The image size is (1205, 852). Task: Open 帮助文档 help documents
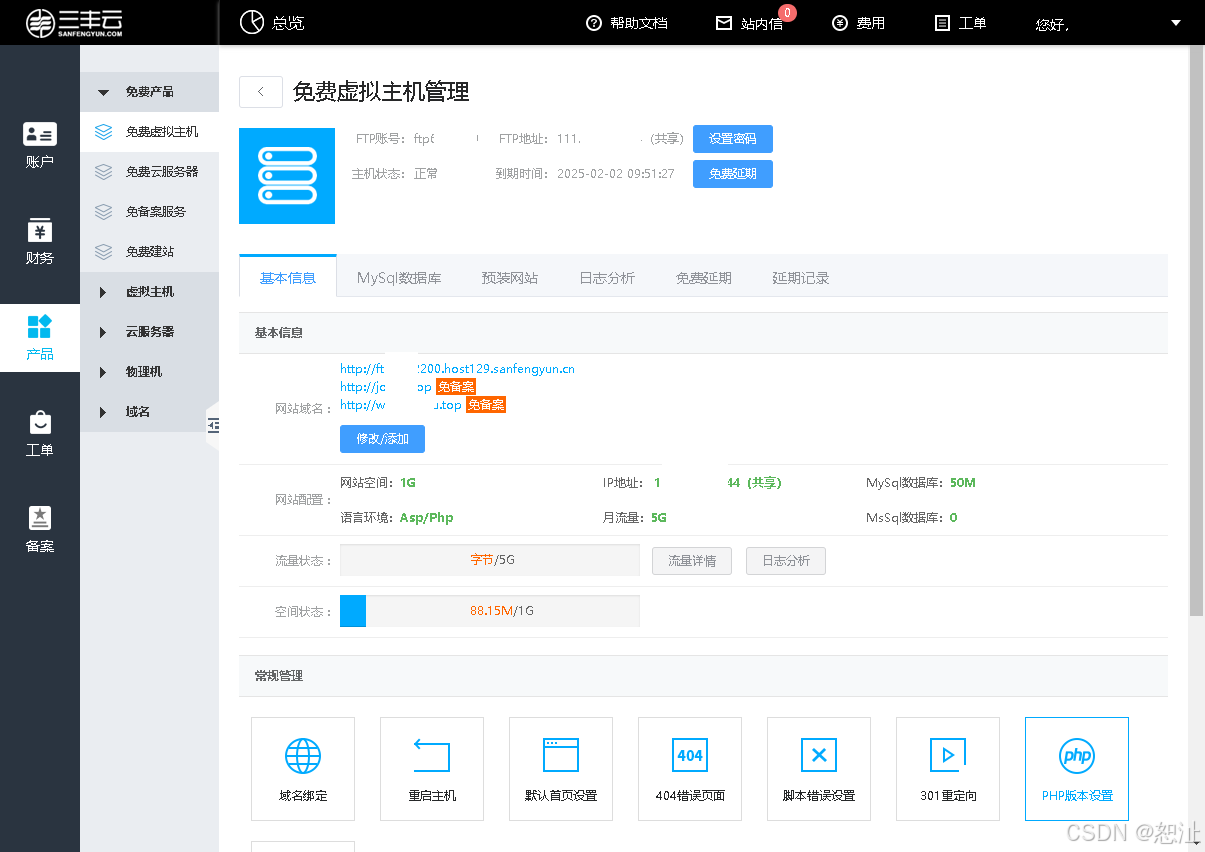click(627, 23)
